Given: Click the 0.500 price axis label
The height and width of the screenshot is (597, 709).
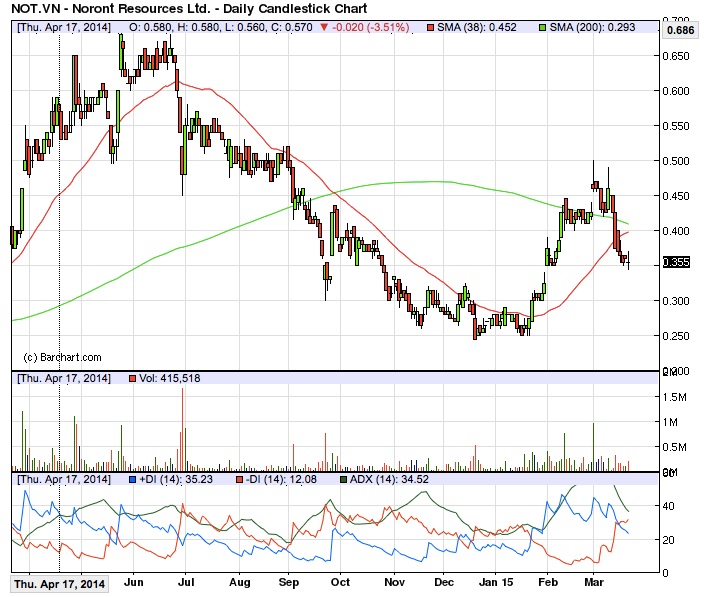Looking at the screenshot, I should tap(676, 161).
